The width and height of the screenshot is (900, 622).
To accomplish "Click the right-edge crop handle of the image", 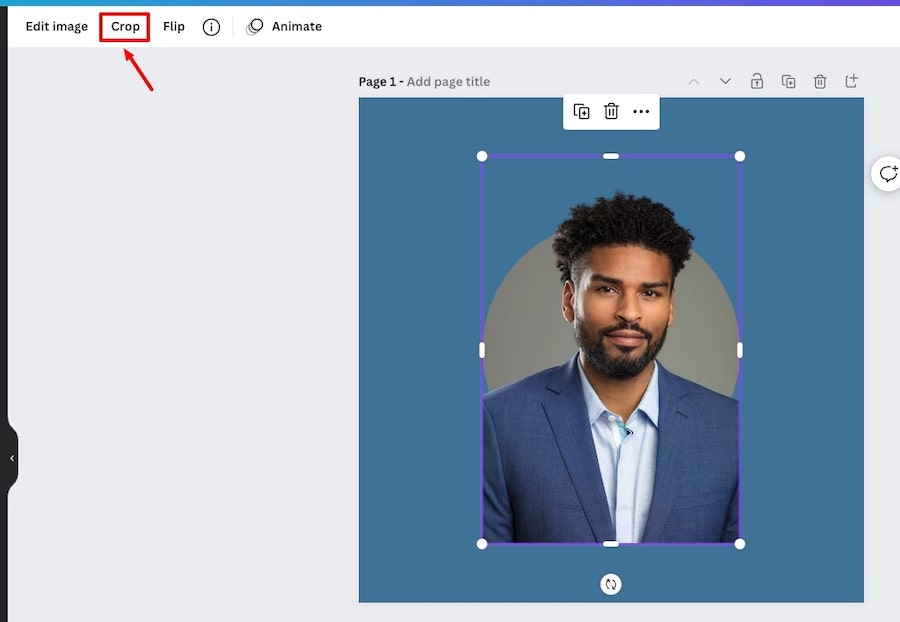I will point(740,350).
